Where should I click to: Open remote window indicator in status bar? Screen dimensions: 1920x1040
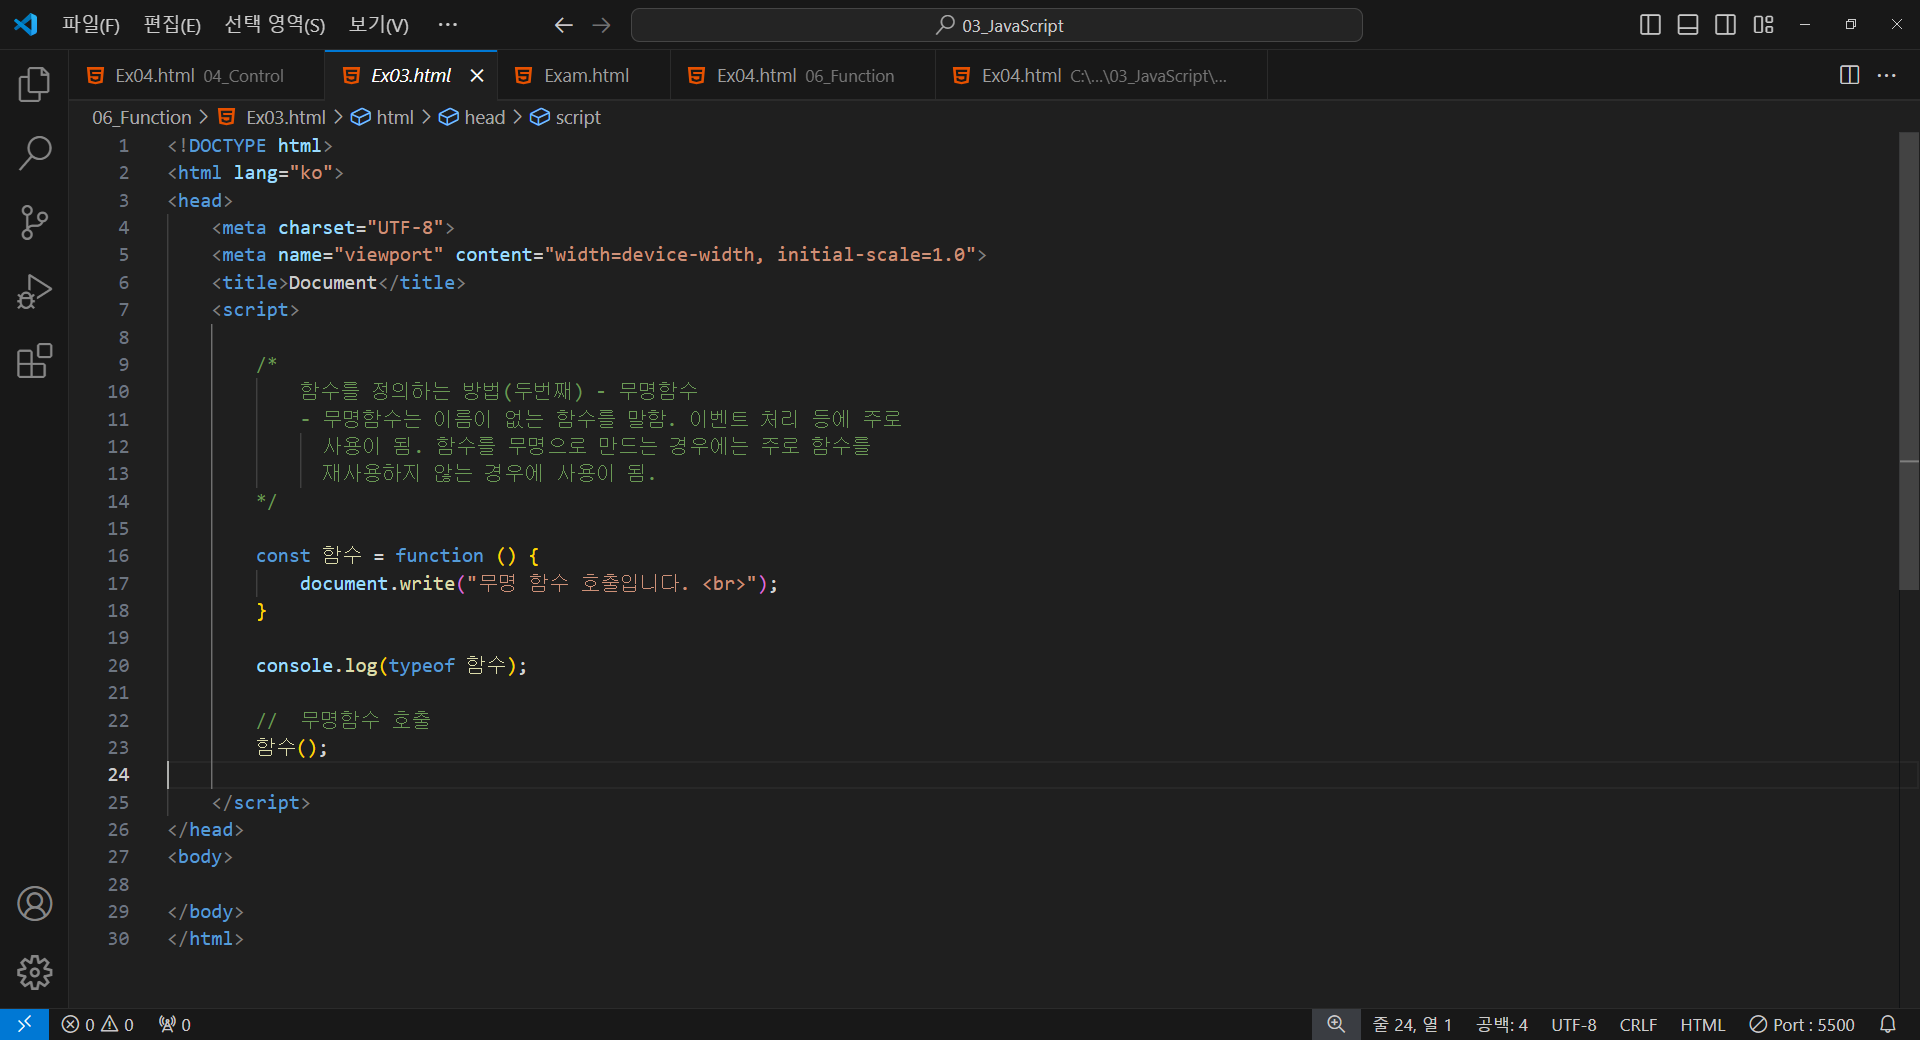click(24, 1024)
